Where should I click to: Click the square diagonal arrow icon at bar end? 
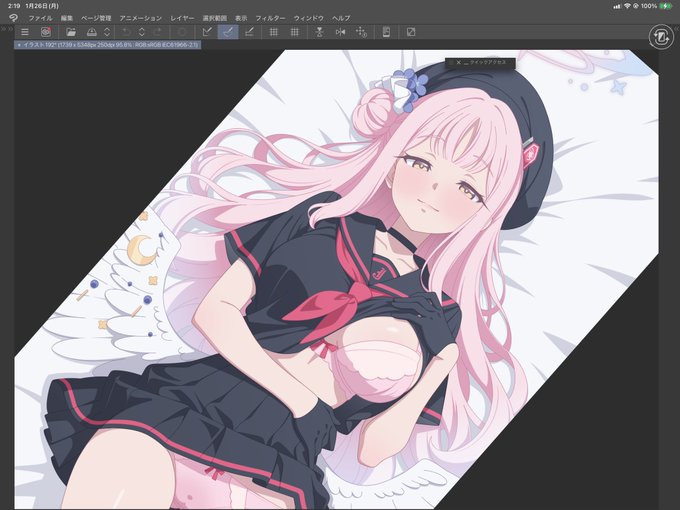(411, 32)
